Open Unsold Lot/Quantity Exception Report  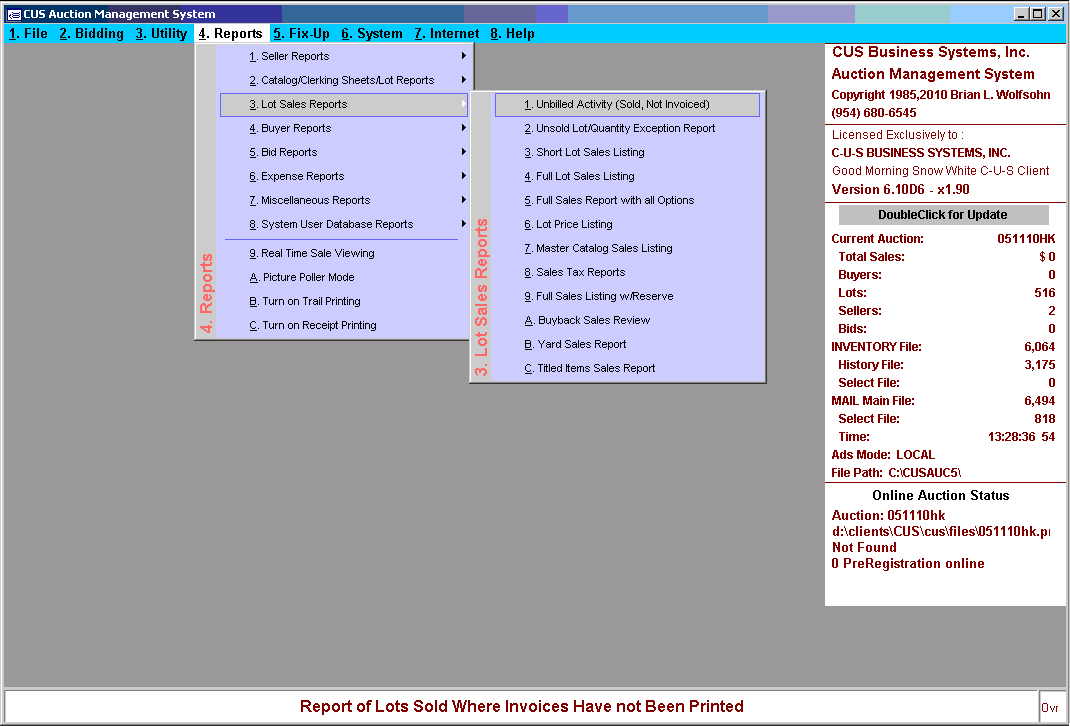pyautogui.click(x=627, y=128)
